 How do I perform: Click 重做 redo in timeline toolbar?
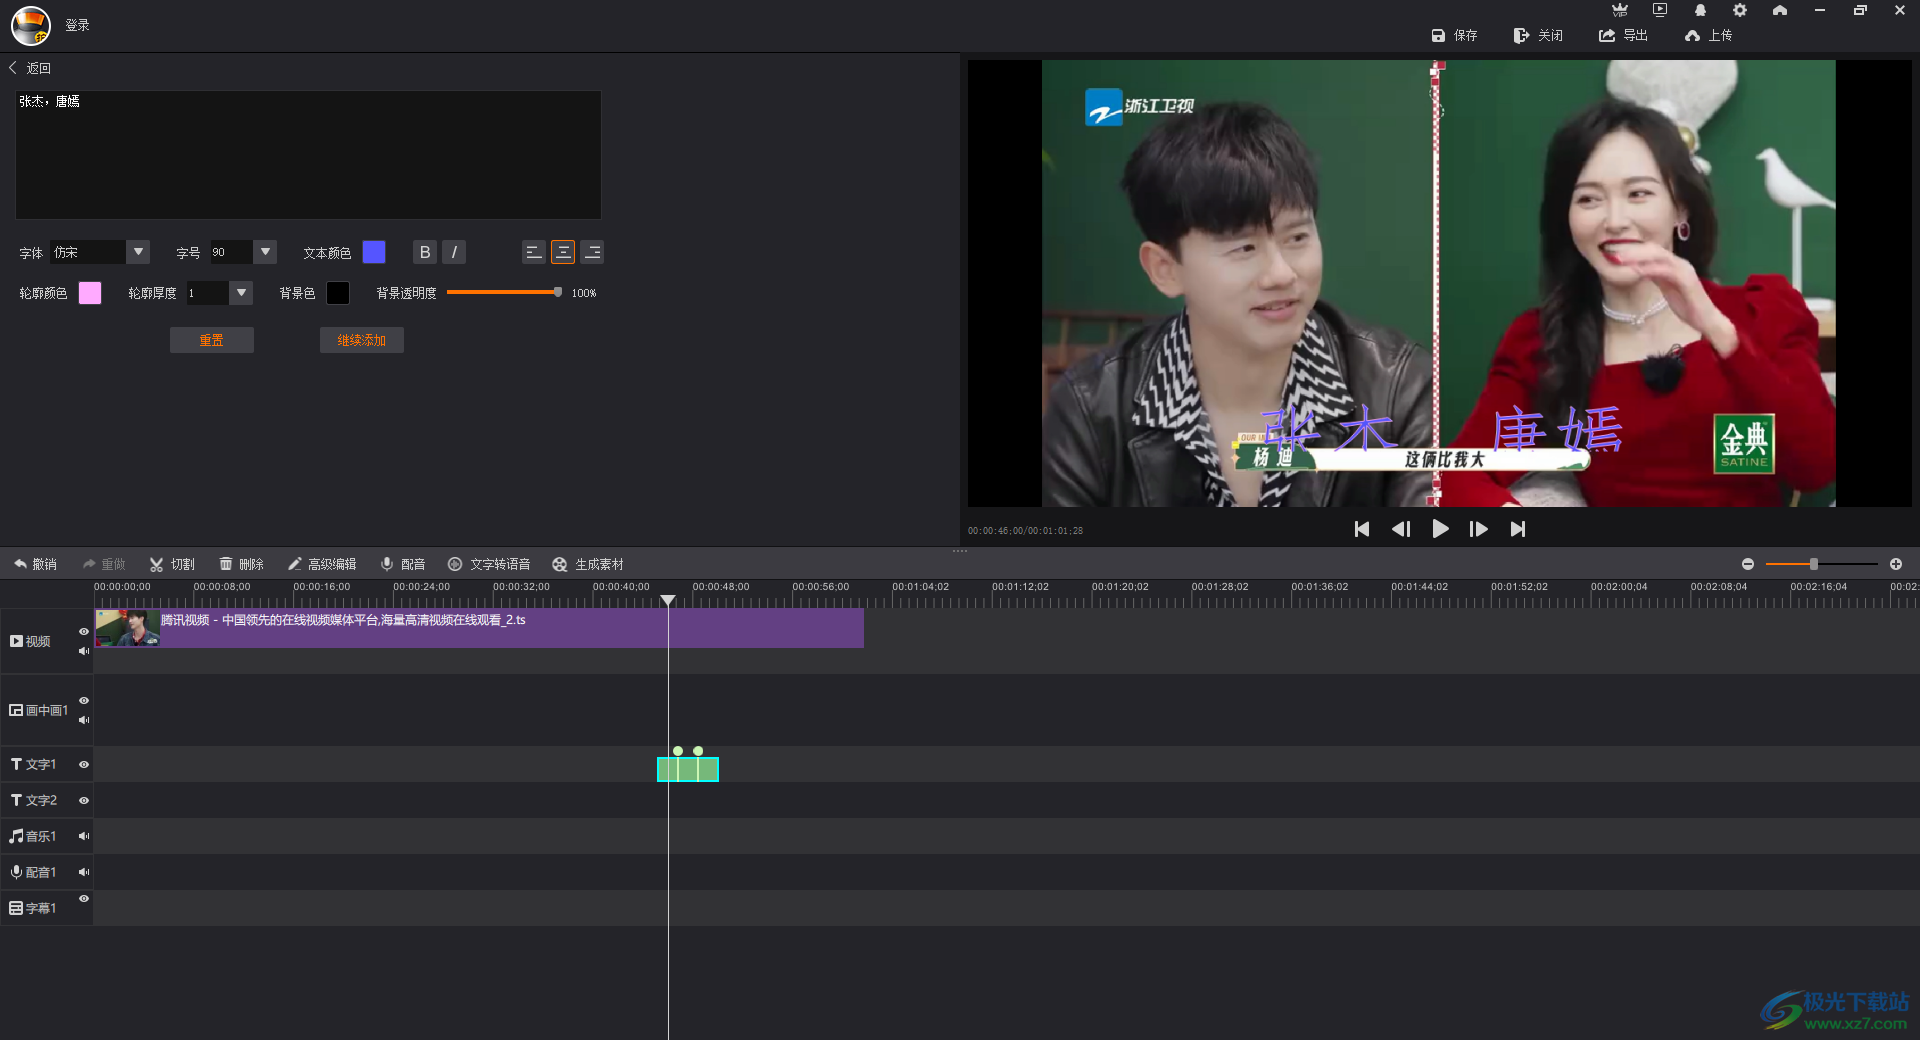point(104,564)
